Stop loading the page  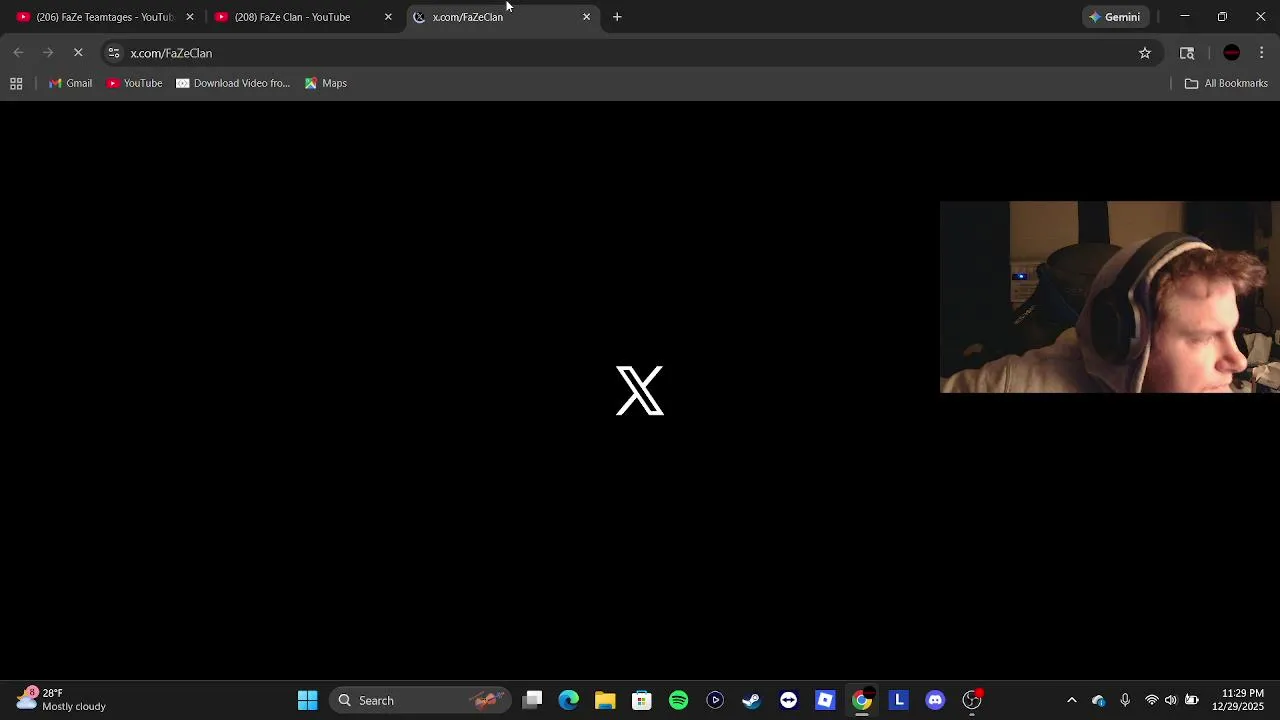click(x=78, y=53)
